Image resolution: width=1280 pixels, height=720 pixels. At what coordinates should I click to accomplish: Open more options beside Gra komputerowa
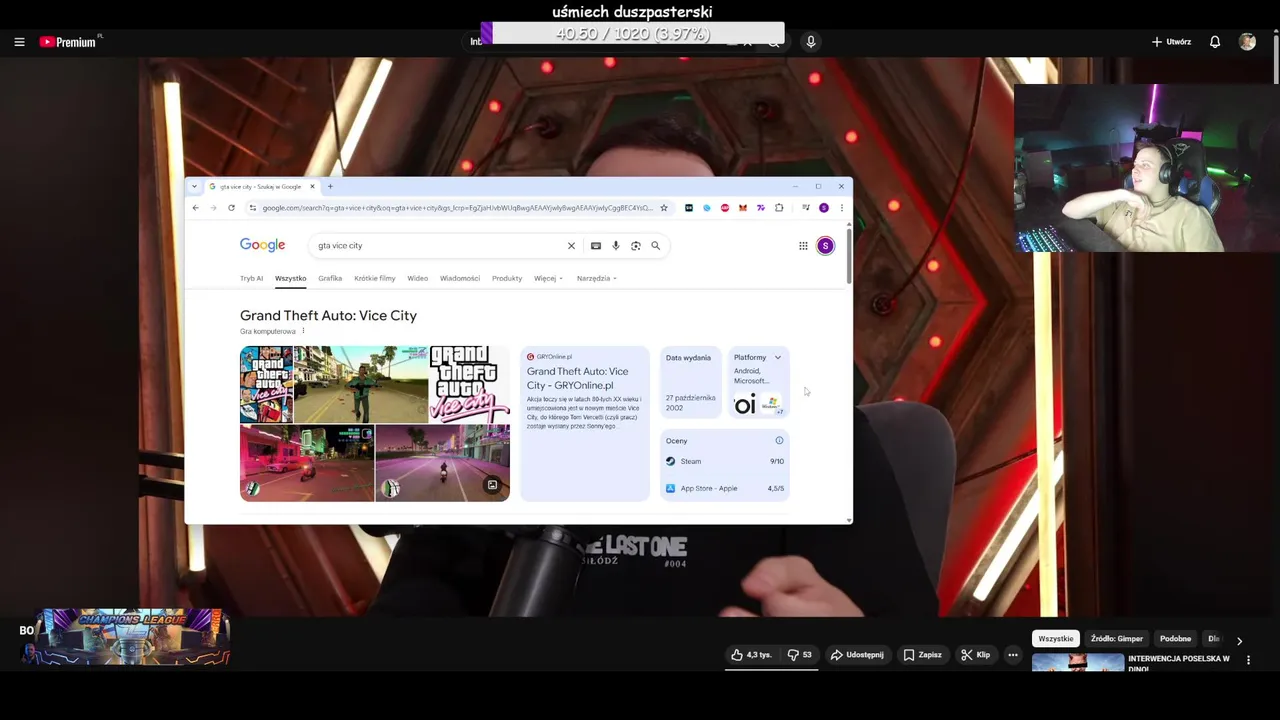pos(303,331)
